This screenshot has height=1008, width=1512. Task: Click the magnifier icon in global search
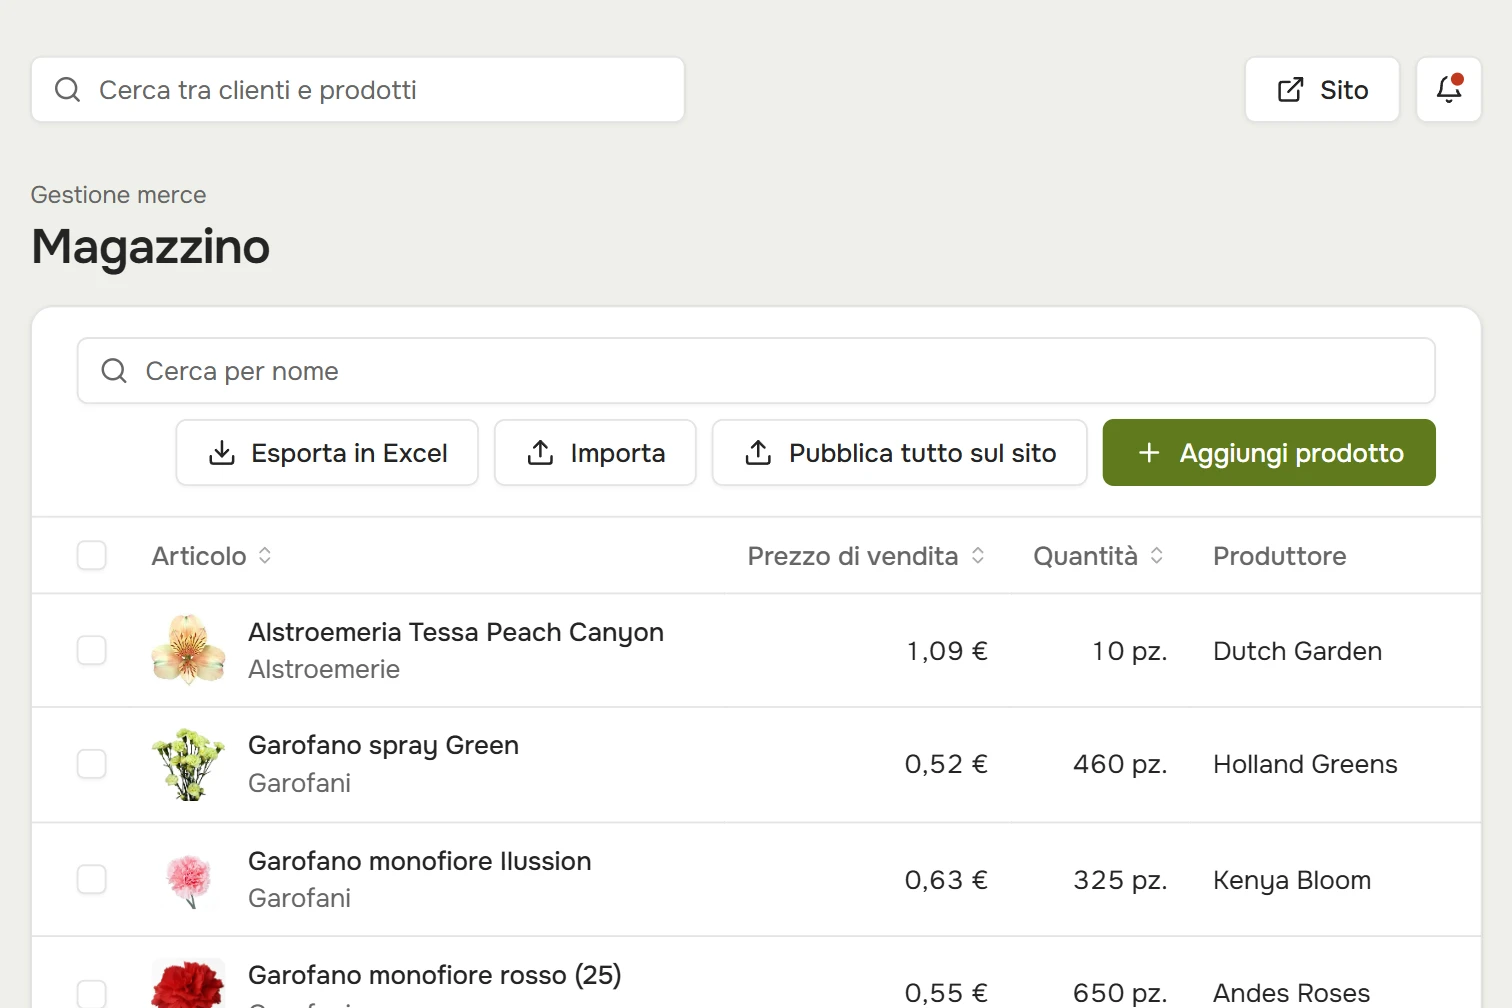click(x=67, y=90)
